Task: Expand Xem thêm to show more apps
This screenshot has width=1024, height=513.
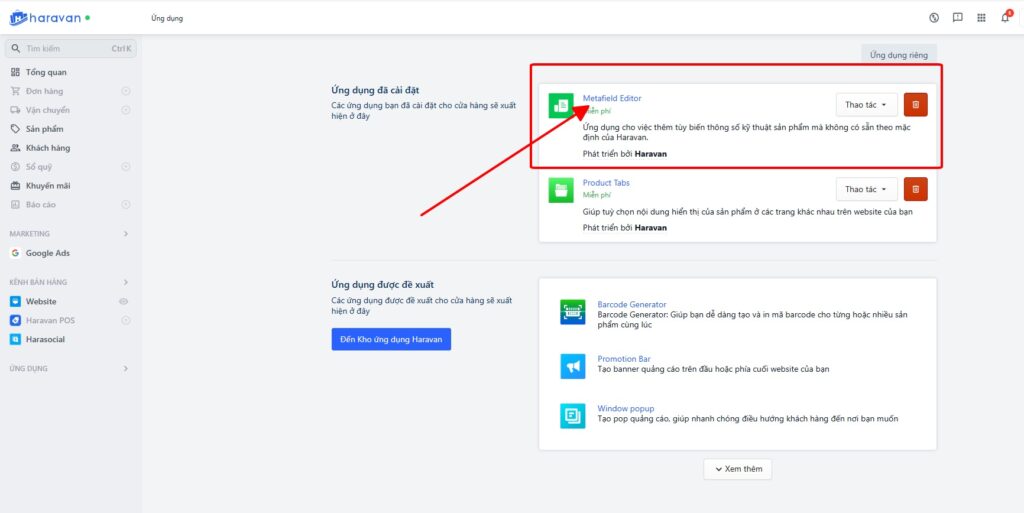Action: click(737, 469)
